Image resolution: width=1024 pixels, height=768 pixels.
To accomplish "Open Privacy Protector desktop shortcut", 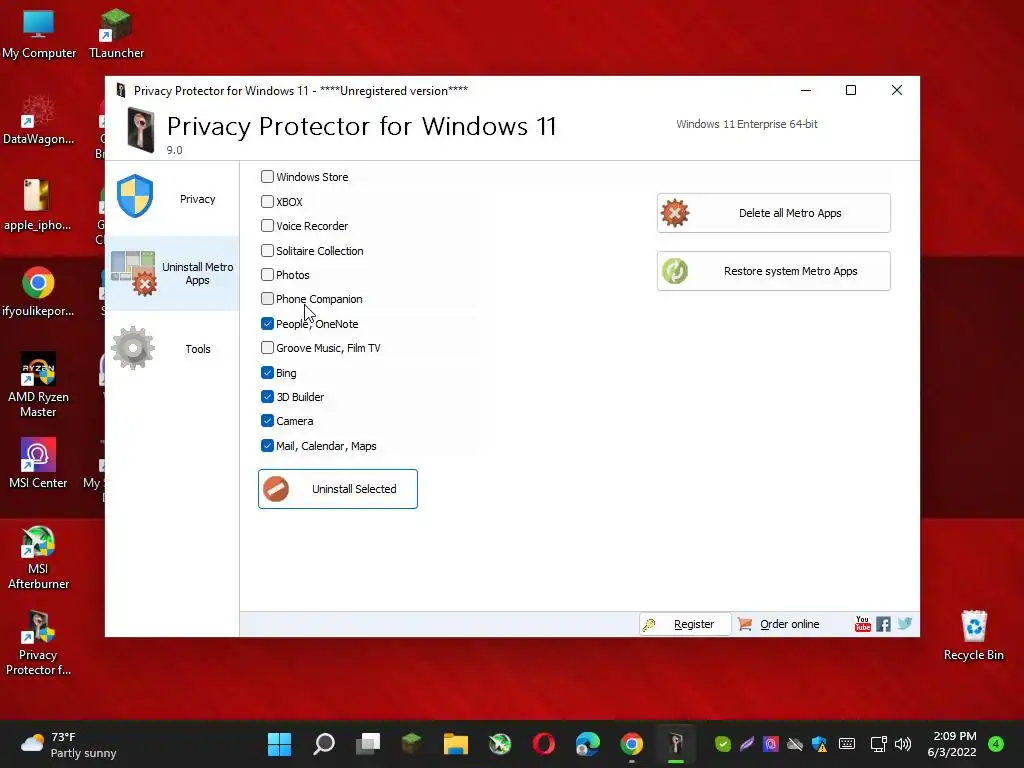I will click(38, 643).
